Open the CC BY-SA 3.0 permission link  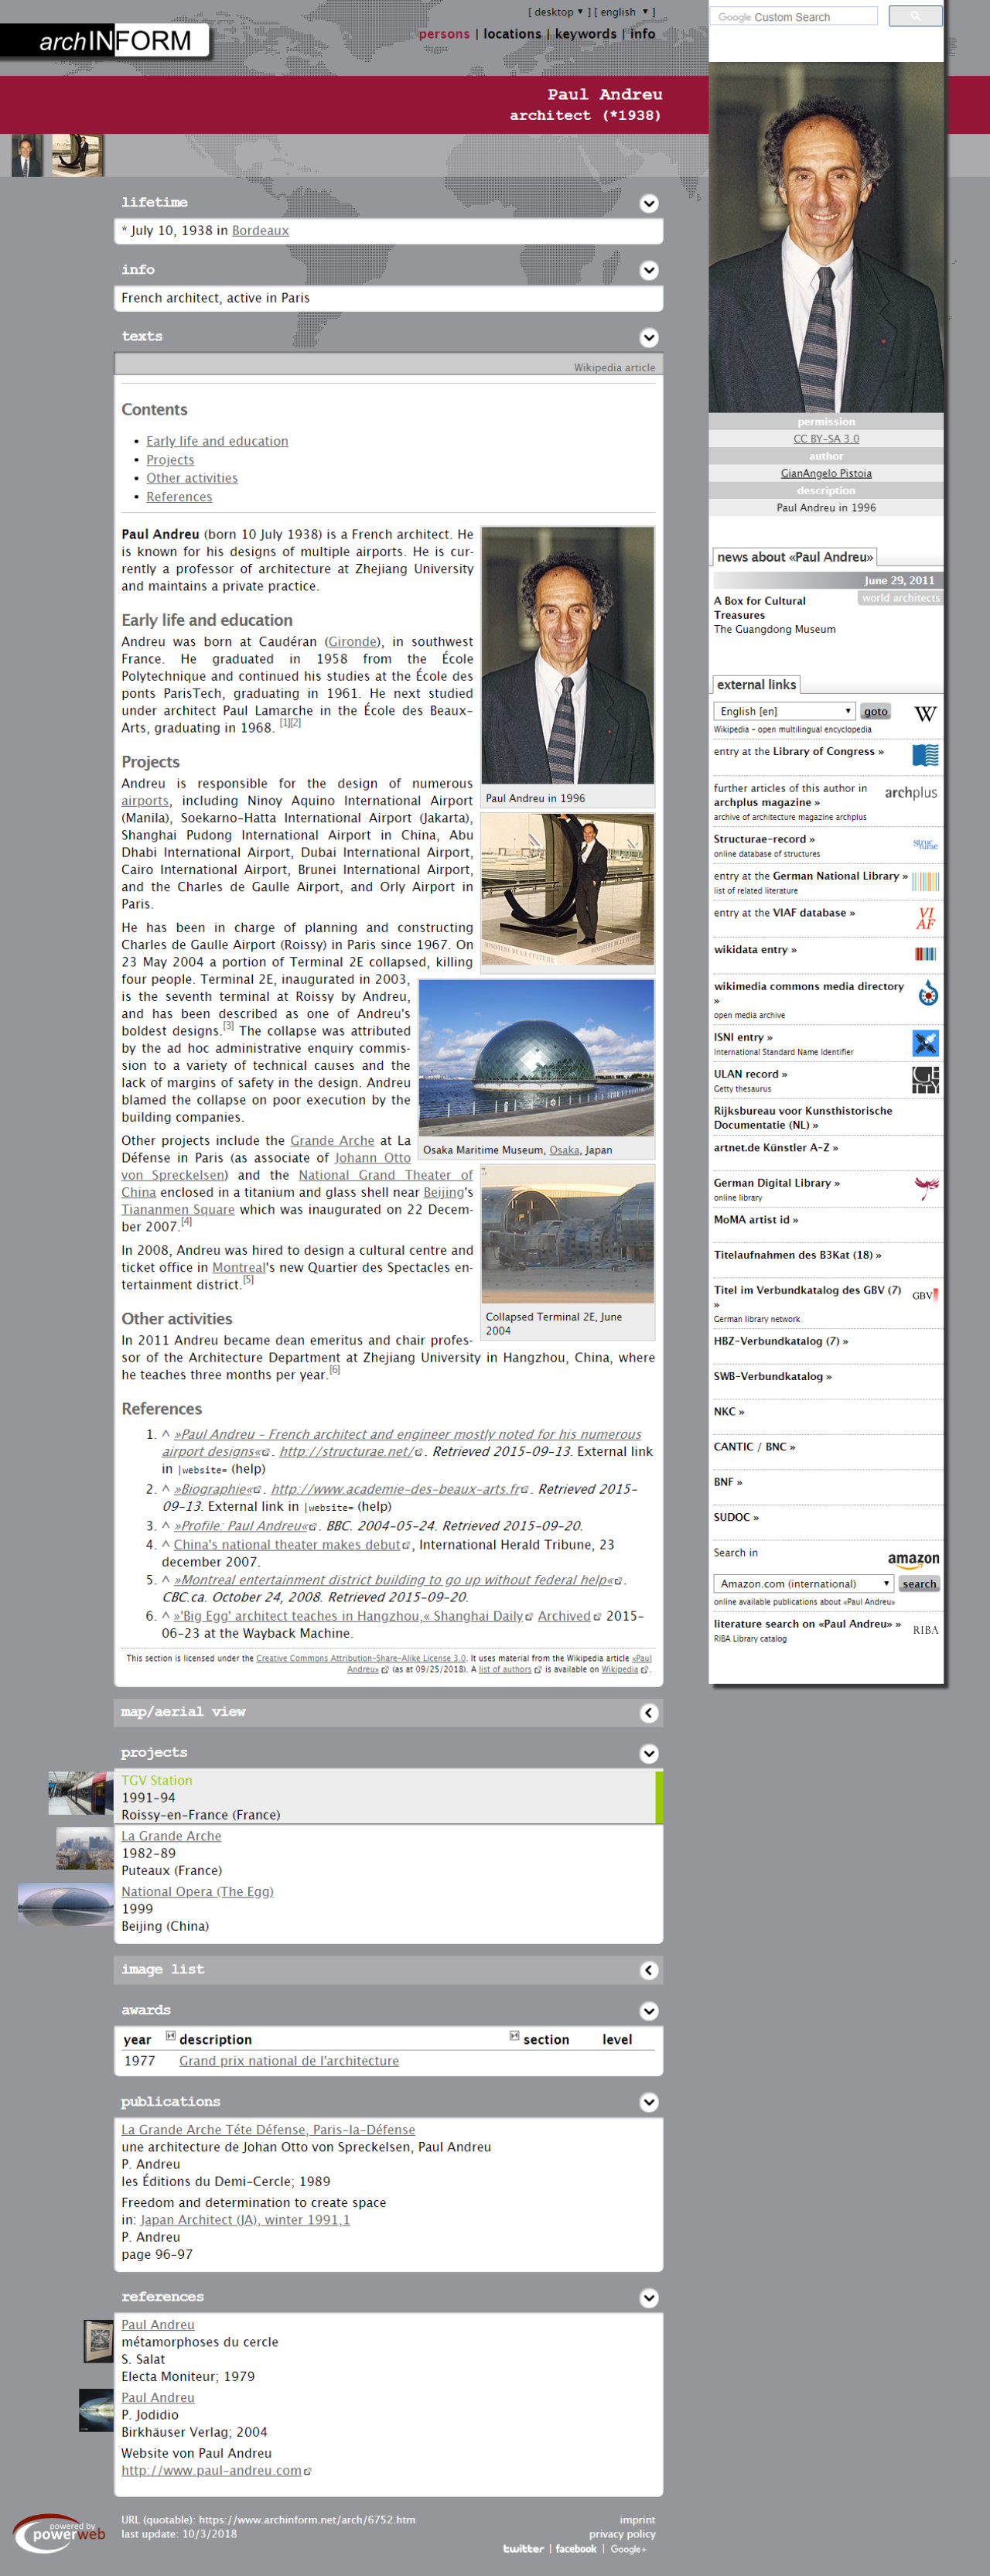[826, 439]
